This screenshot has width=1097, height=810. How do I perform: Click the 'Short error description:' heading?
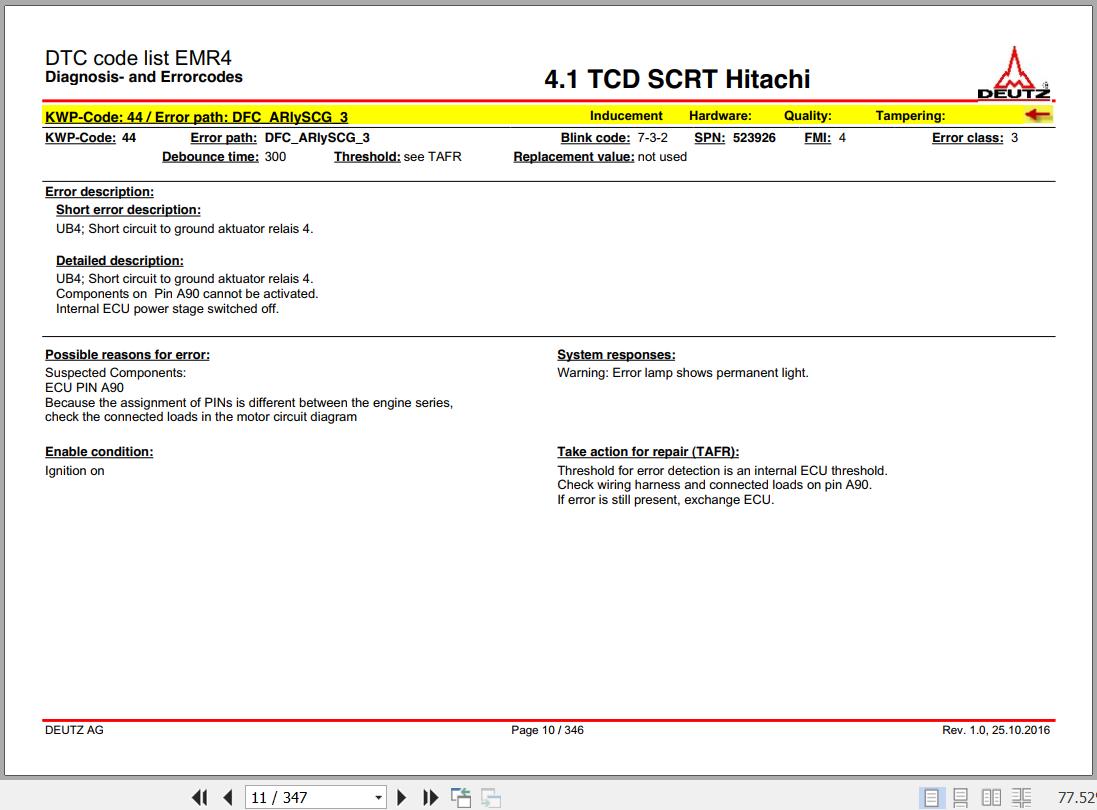128,210
